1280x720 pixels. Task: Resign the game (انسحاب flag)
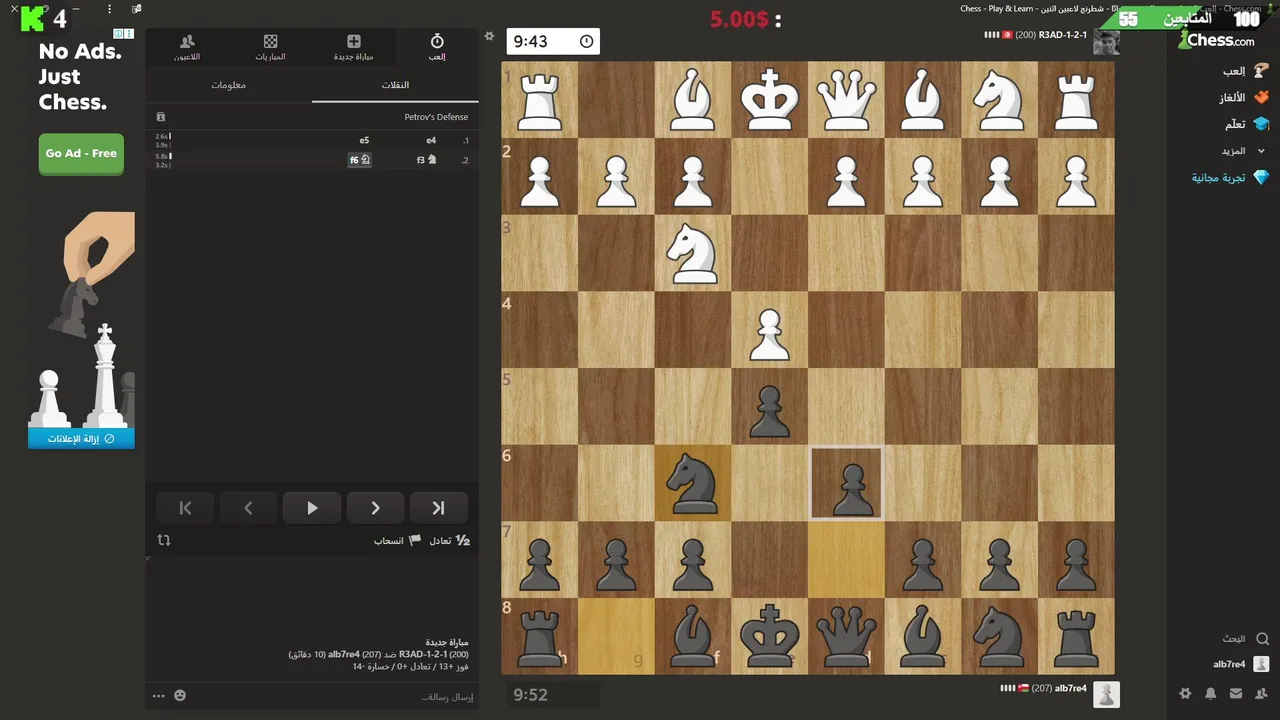point(397,540)
